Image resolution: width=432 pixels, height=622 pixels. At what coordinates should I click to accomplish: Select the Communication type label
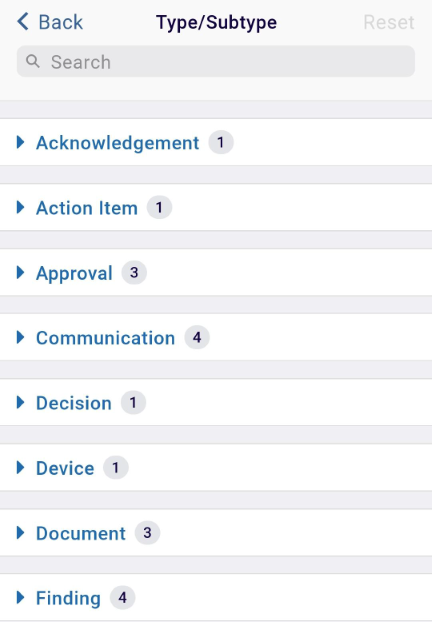pyautogui.click(x=106, y=338)
